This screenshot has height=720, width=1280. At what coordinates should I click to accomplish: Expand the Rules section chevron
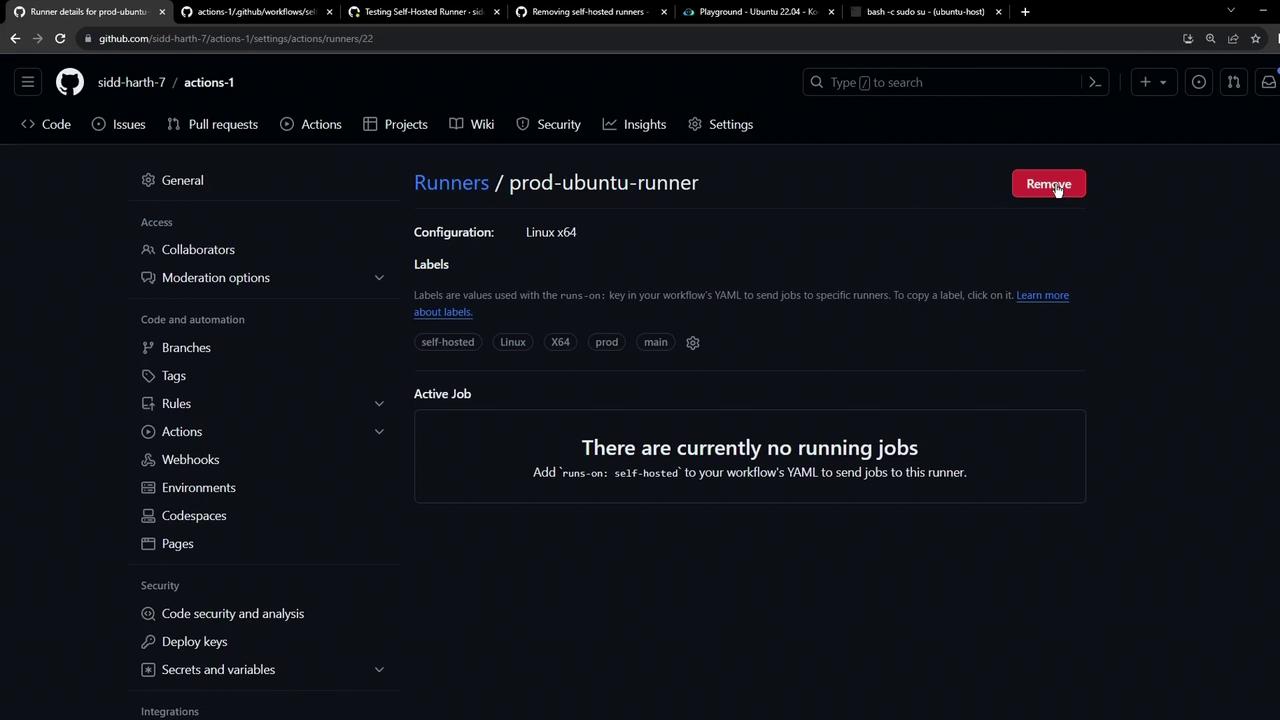tap(379, 404)
